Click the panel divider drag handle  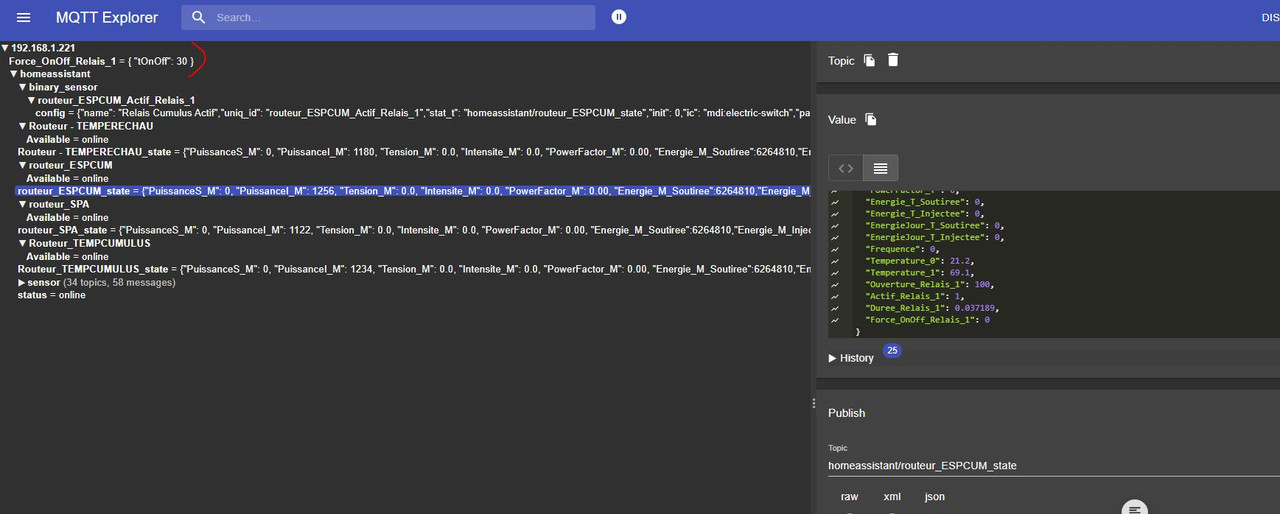814,402
